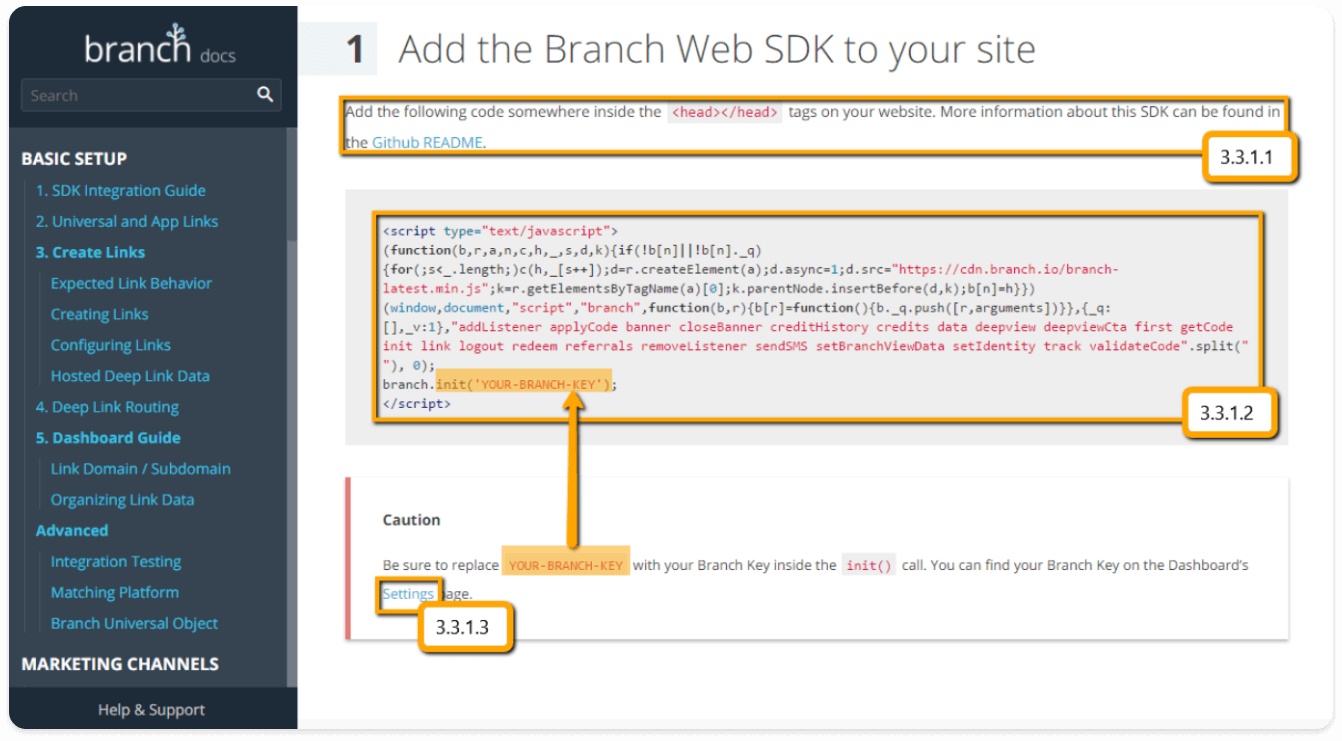
Task: Click the Branch docs logo
Action: (160, 45)
